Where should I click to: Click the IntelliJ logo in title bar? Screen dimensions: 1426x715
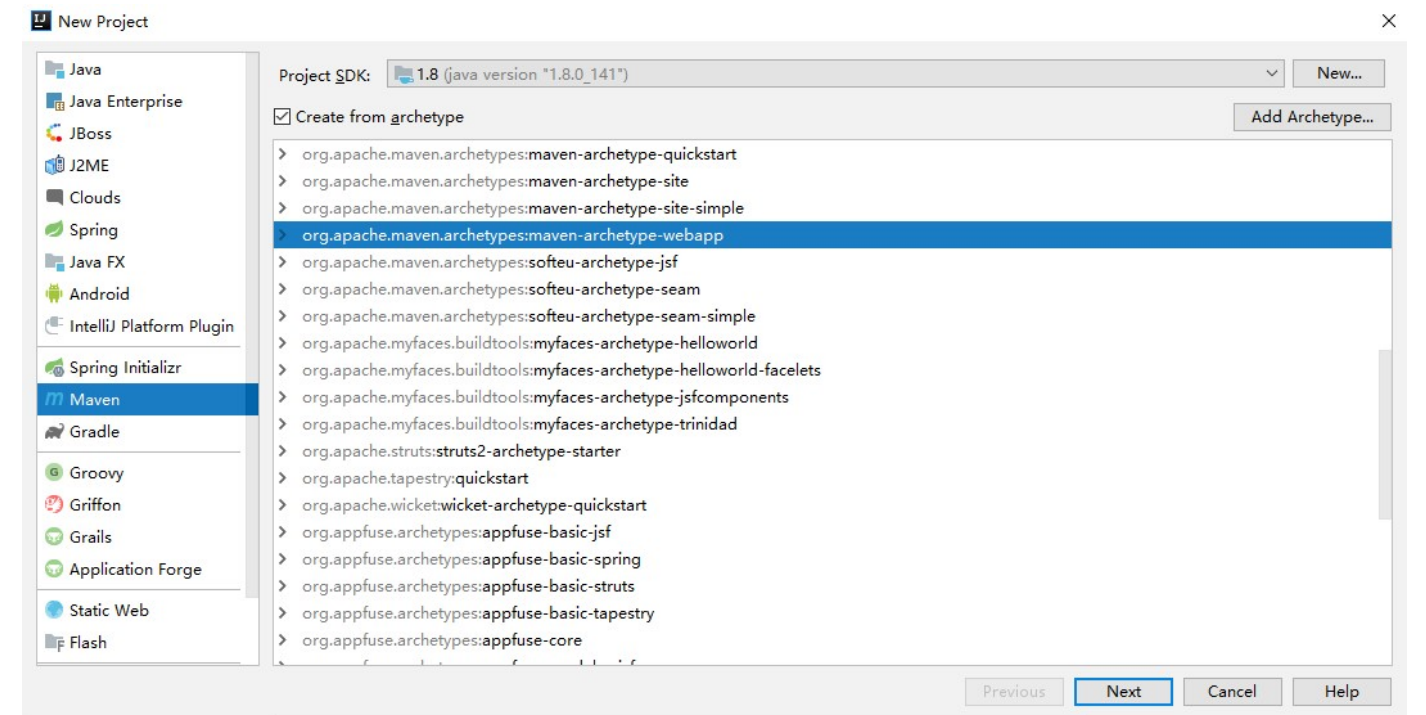41,21
